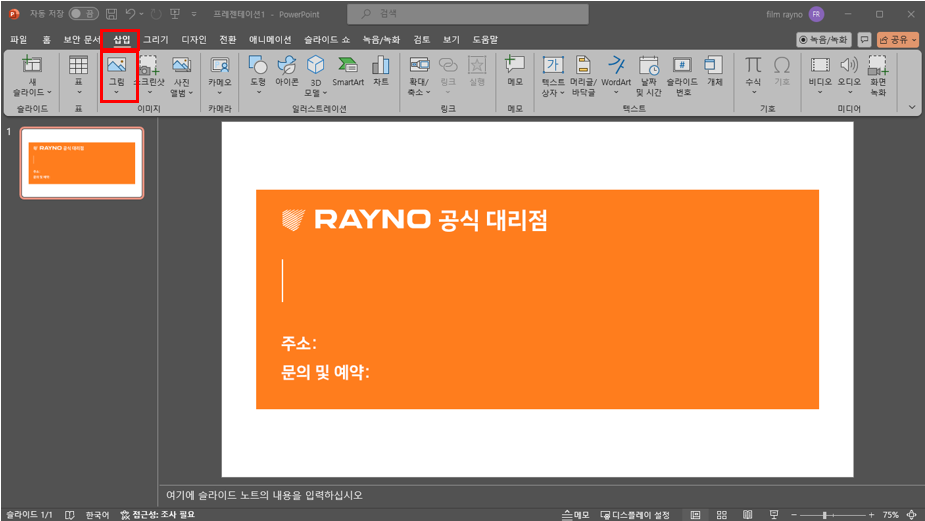
Task: Open the 공유 share dropdown
Action: point(897,40)
